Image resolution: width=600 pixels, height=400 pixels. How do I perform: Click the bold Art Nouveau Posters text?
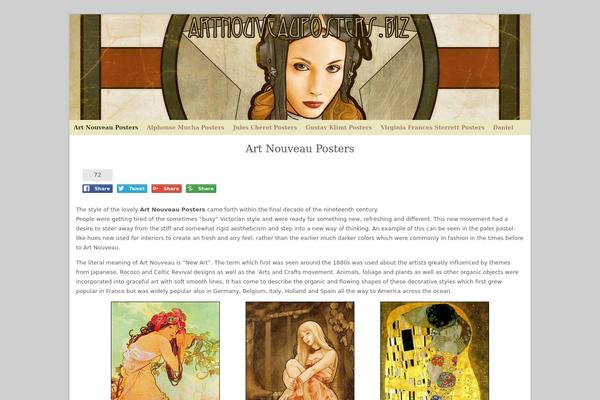point(173,209)
